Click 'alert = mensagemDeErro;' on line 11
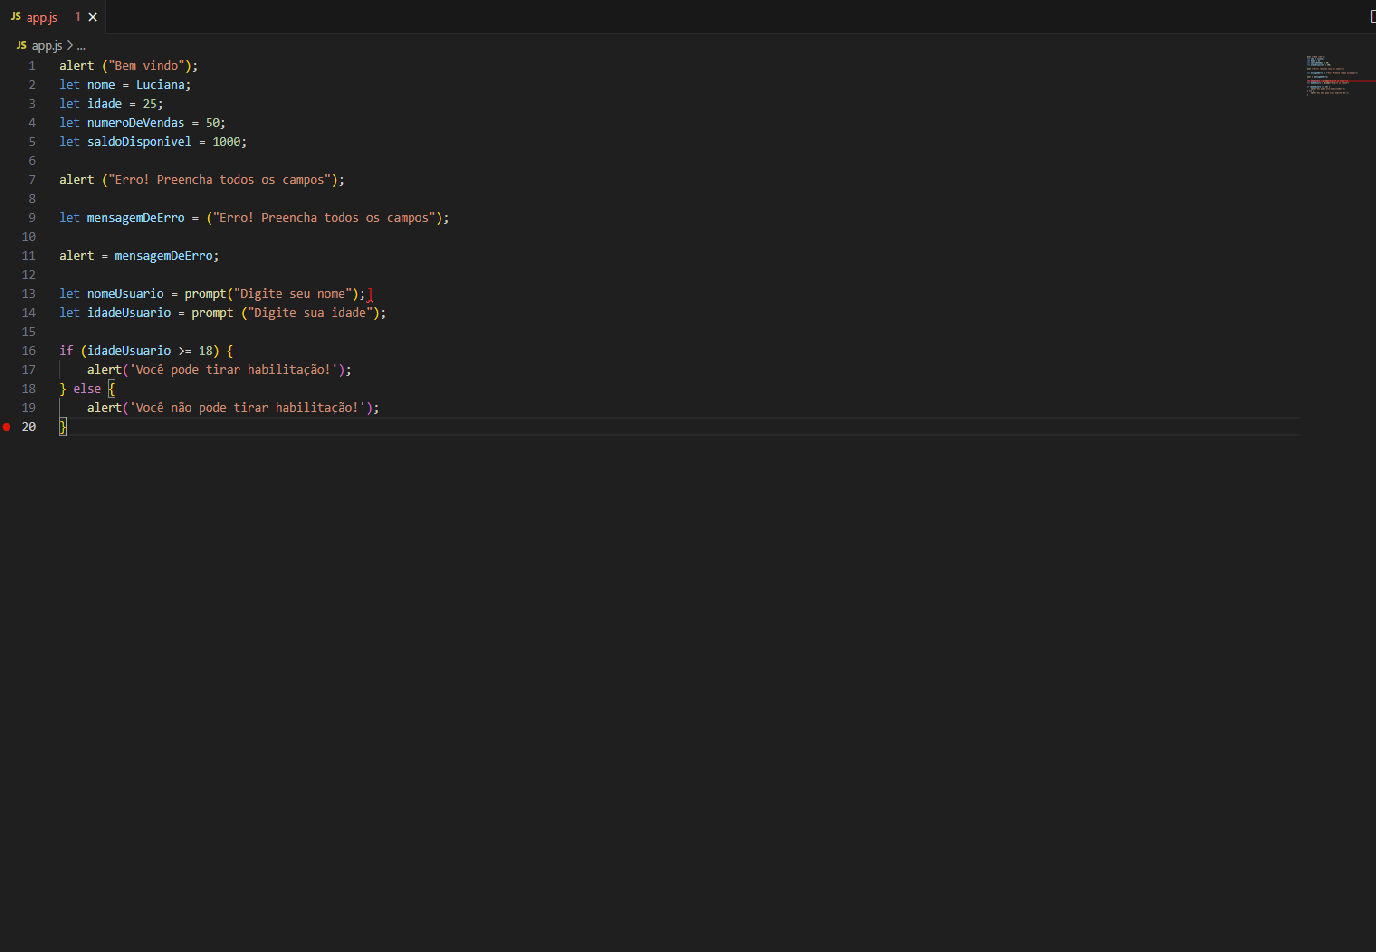This screenshot has height=952, width=1376. (x=139, y=256)
